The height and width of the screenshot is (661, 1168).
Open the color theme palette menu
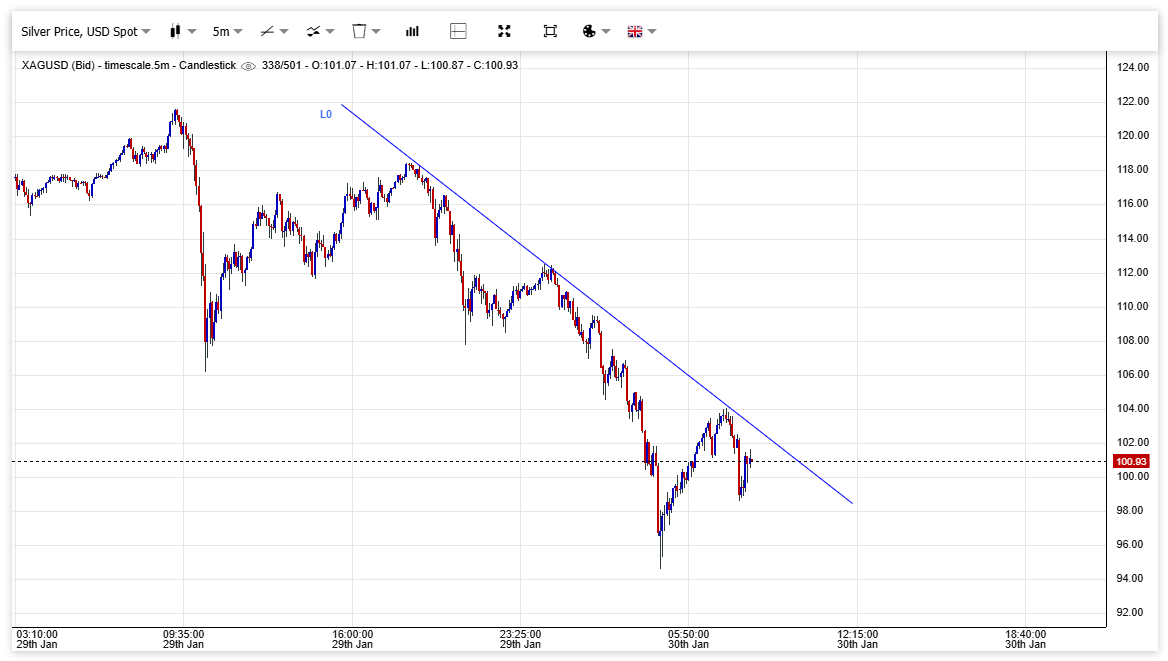click(x=595, y=31)
